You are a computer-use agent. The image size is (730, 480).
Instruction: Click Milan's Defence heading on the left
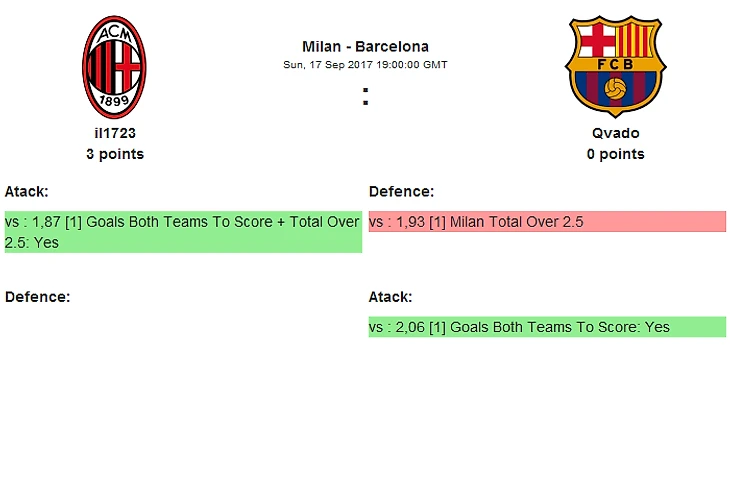[x=37, y=297]
